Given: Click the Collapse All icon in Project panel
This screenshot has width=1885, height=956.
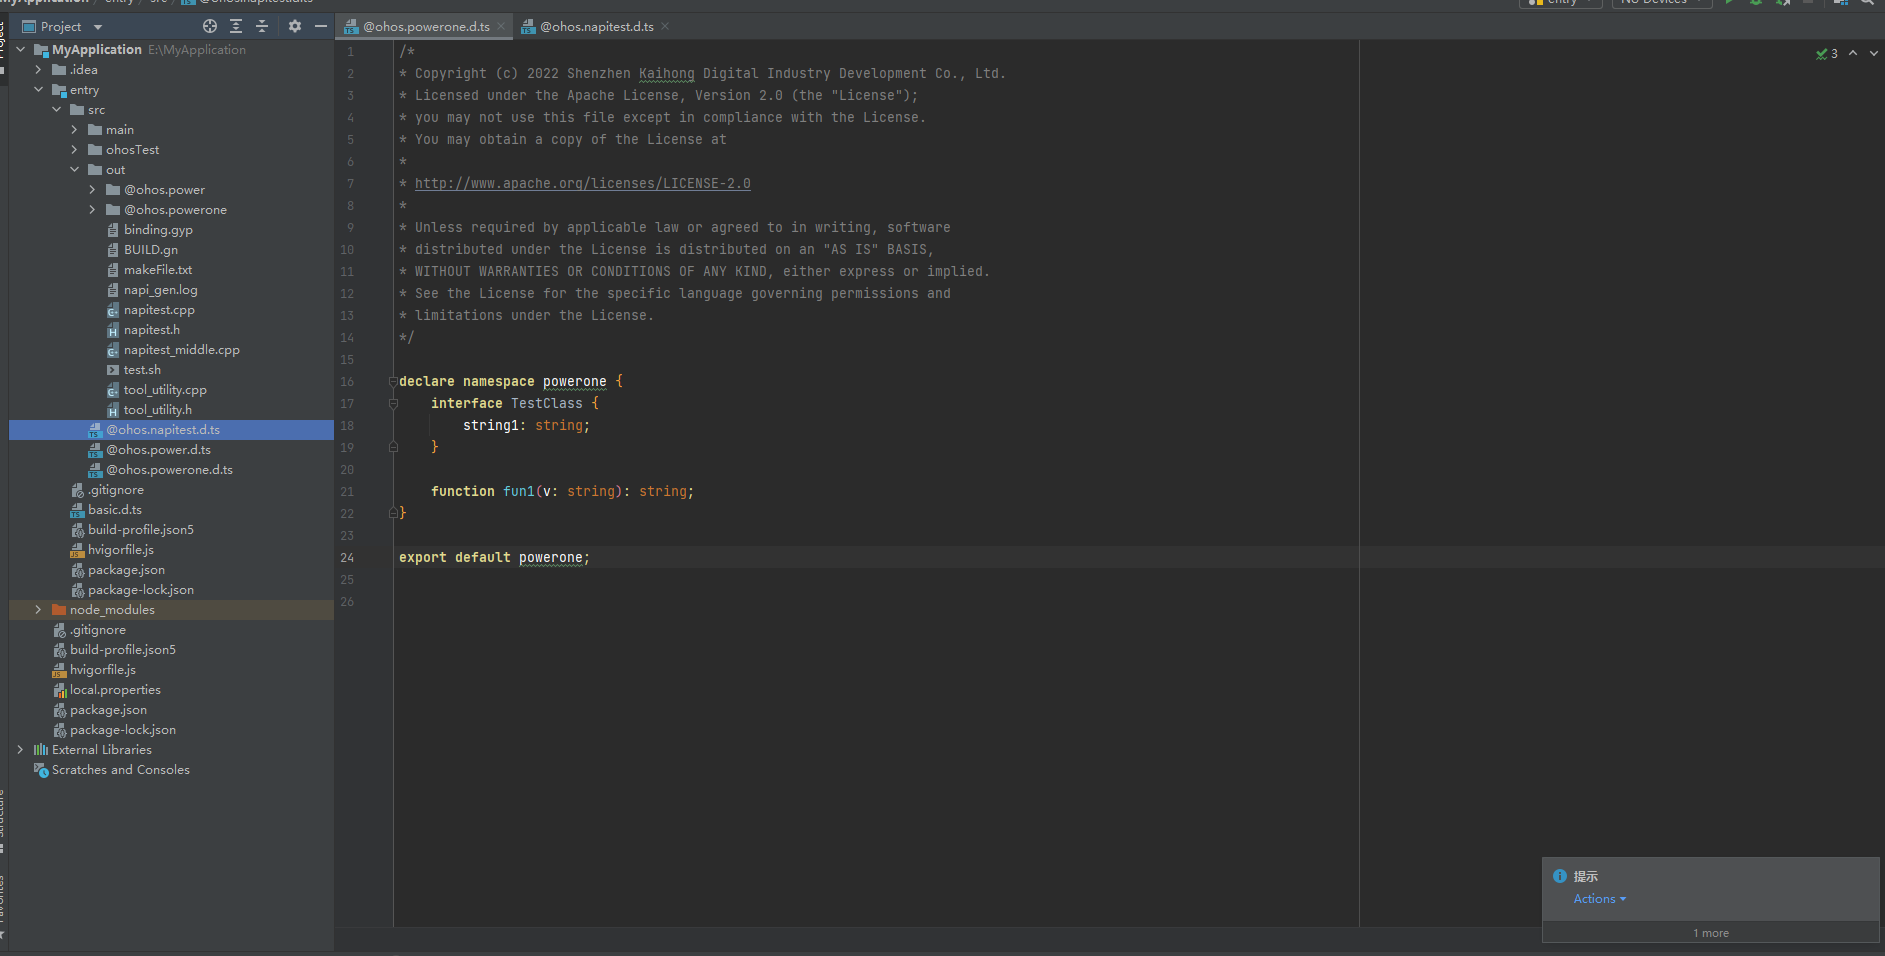Looking at the screenshot, I should 262,26.
